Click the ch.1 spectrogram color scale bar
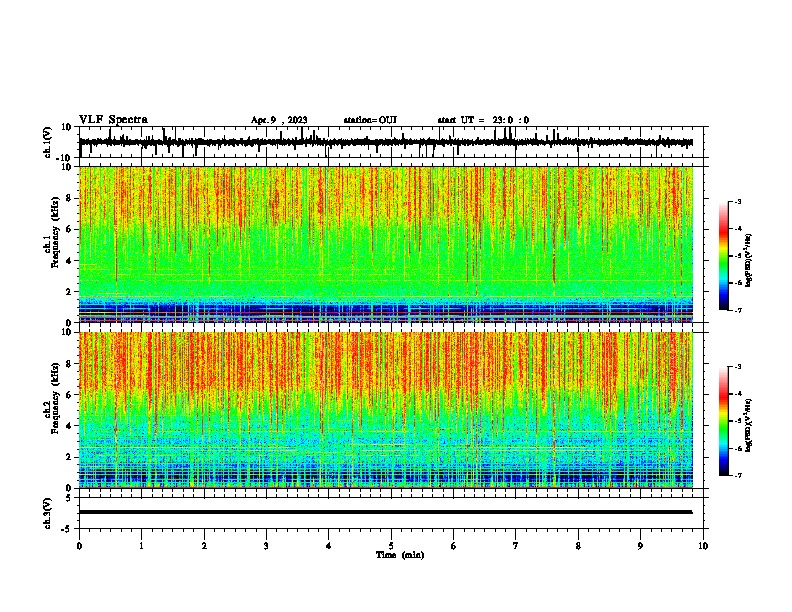This screenshot has height=612, width=792. point(724,256)
